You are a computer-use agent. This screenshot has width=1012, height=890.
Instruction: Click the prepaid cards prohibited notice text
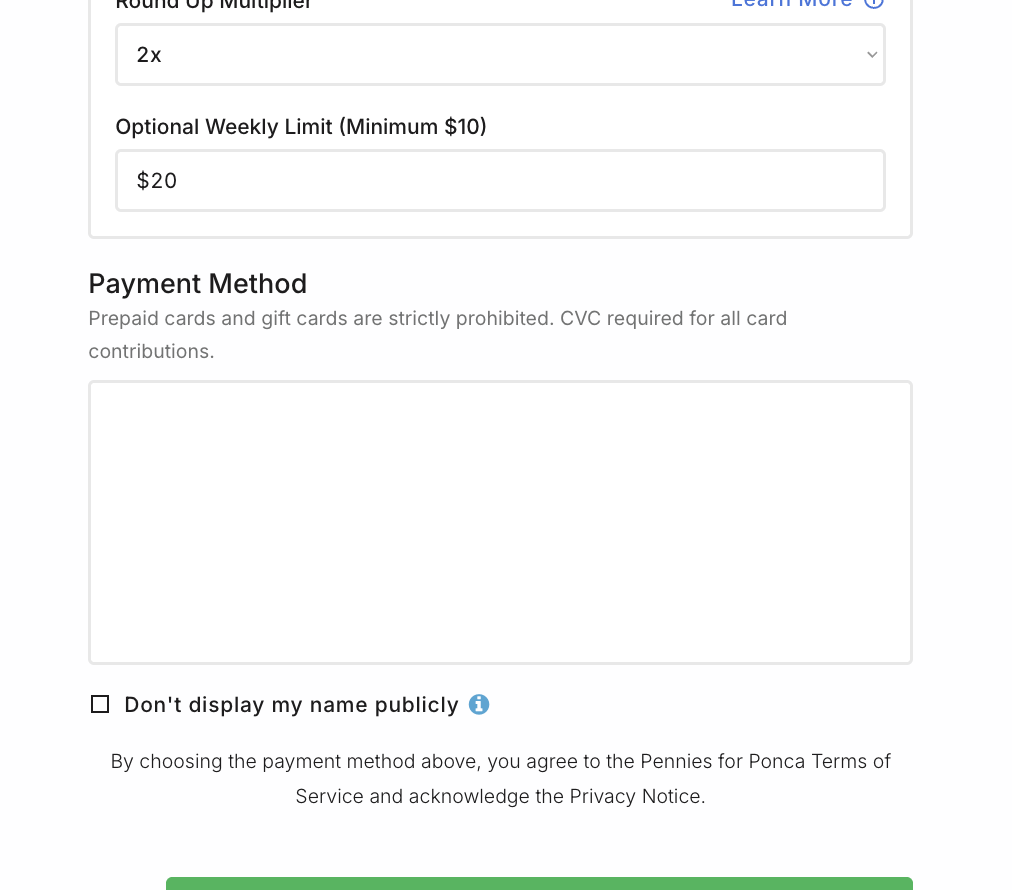437,319
